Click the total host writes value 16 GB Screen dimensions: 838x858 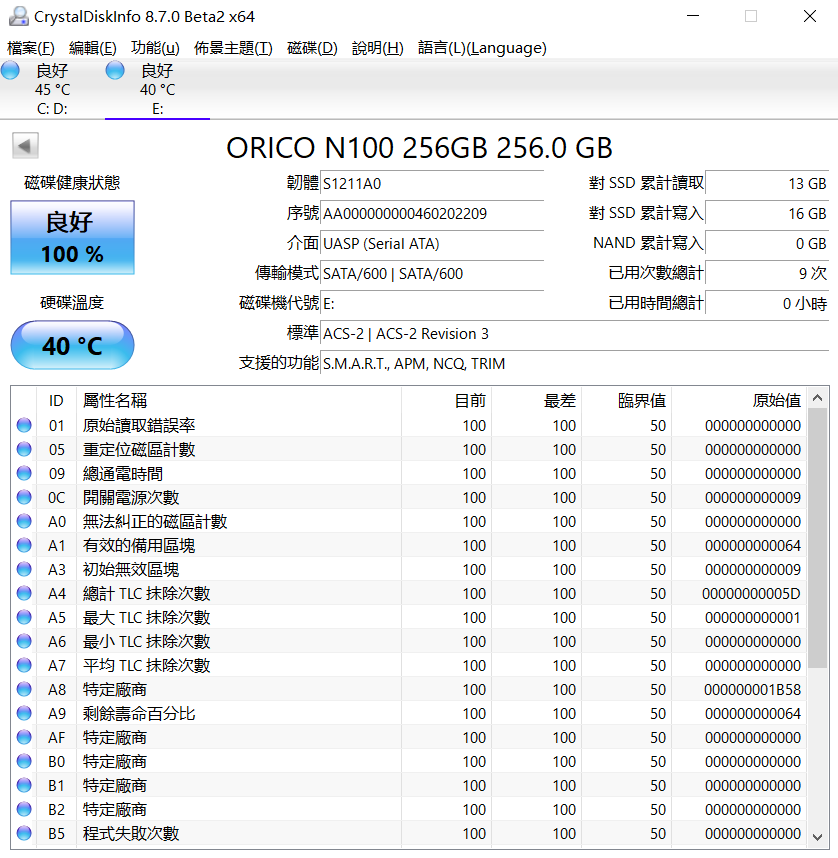767,214
